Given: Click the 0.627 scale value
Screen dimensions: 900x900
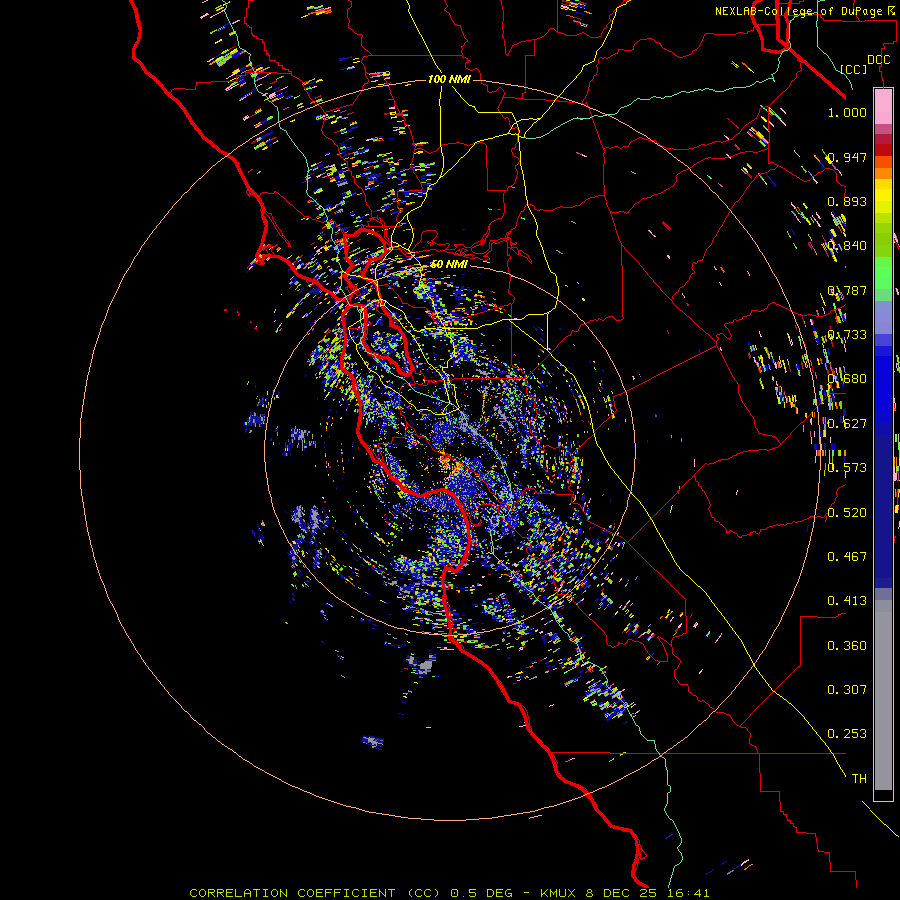Looking at the screenshot, I should click(x=847, y=424).
